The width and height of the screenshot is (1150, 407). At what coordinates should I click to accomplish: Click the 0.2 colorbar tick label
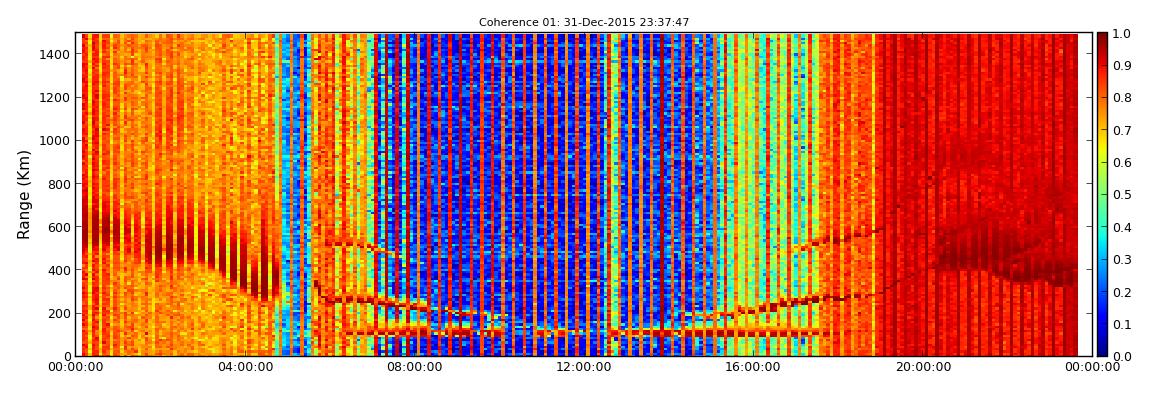[1124, 292]
